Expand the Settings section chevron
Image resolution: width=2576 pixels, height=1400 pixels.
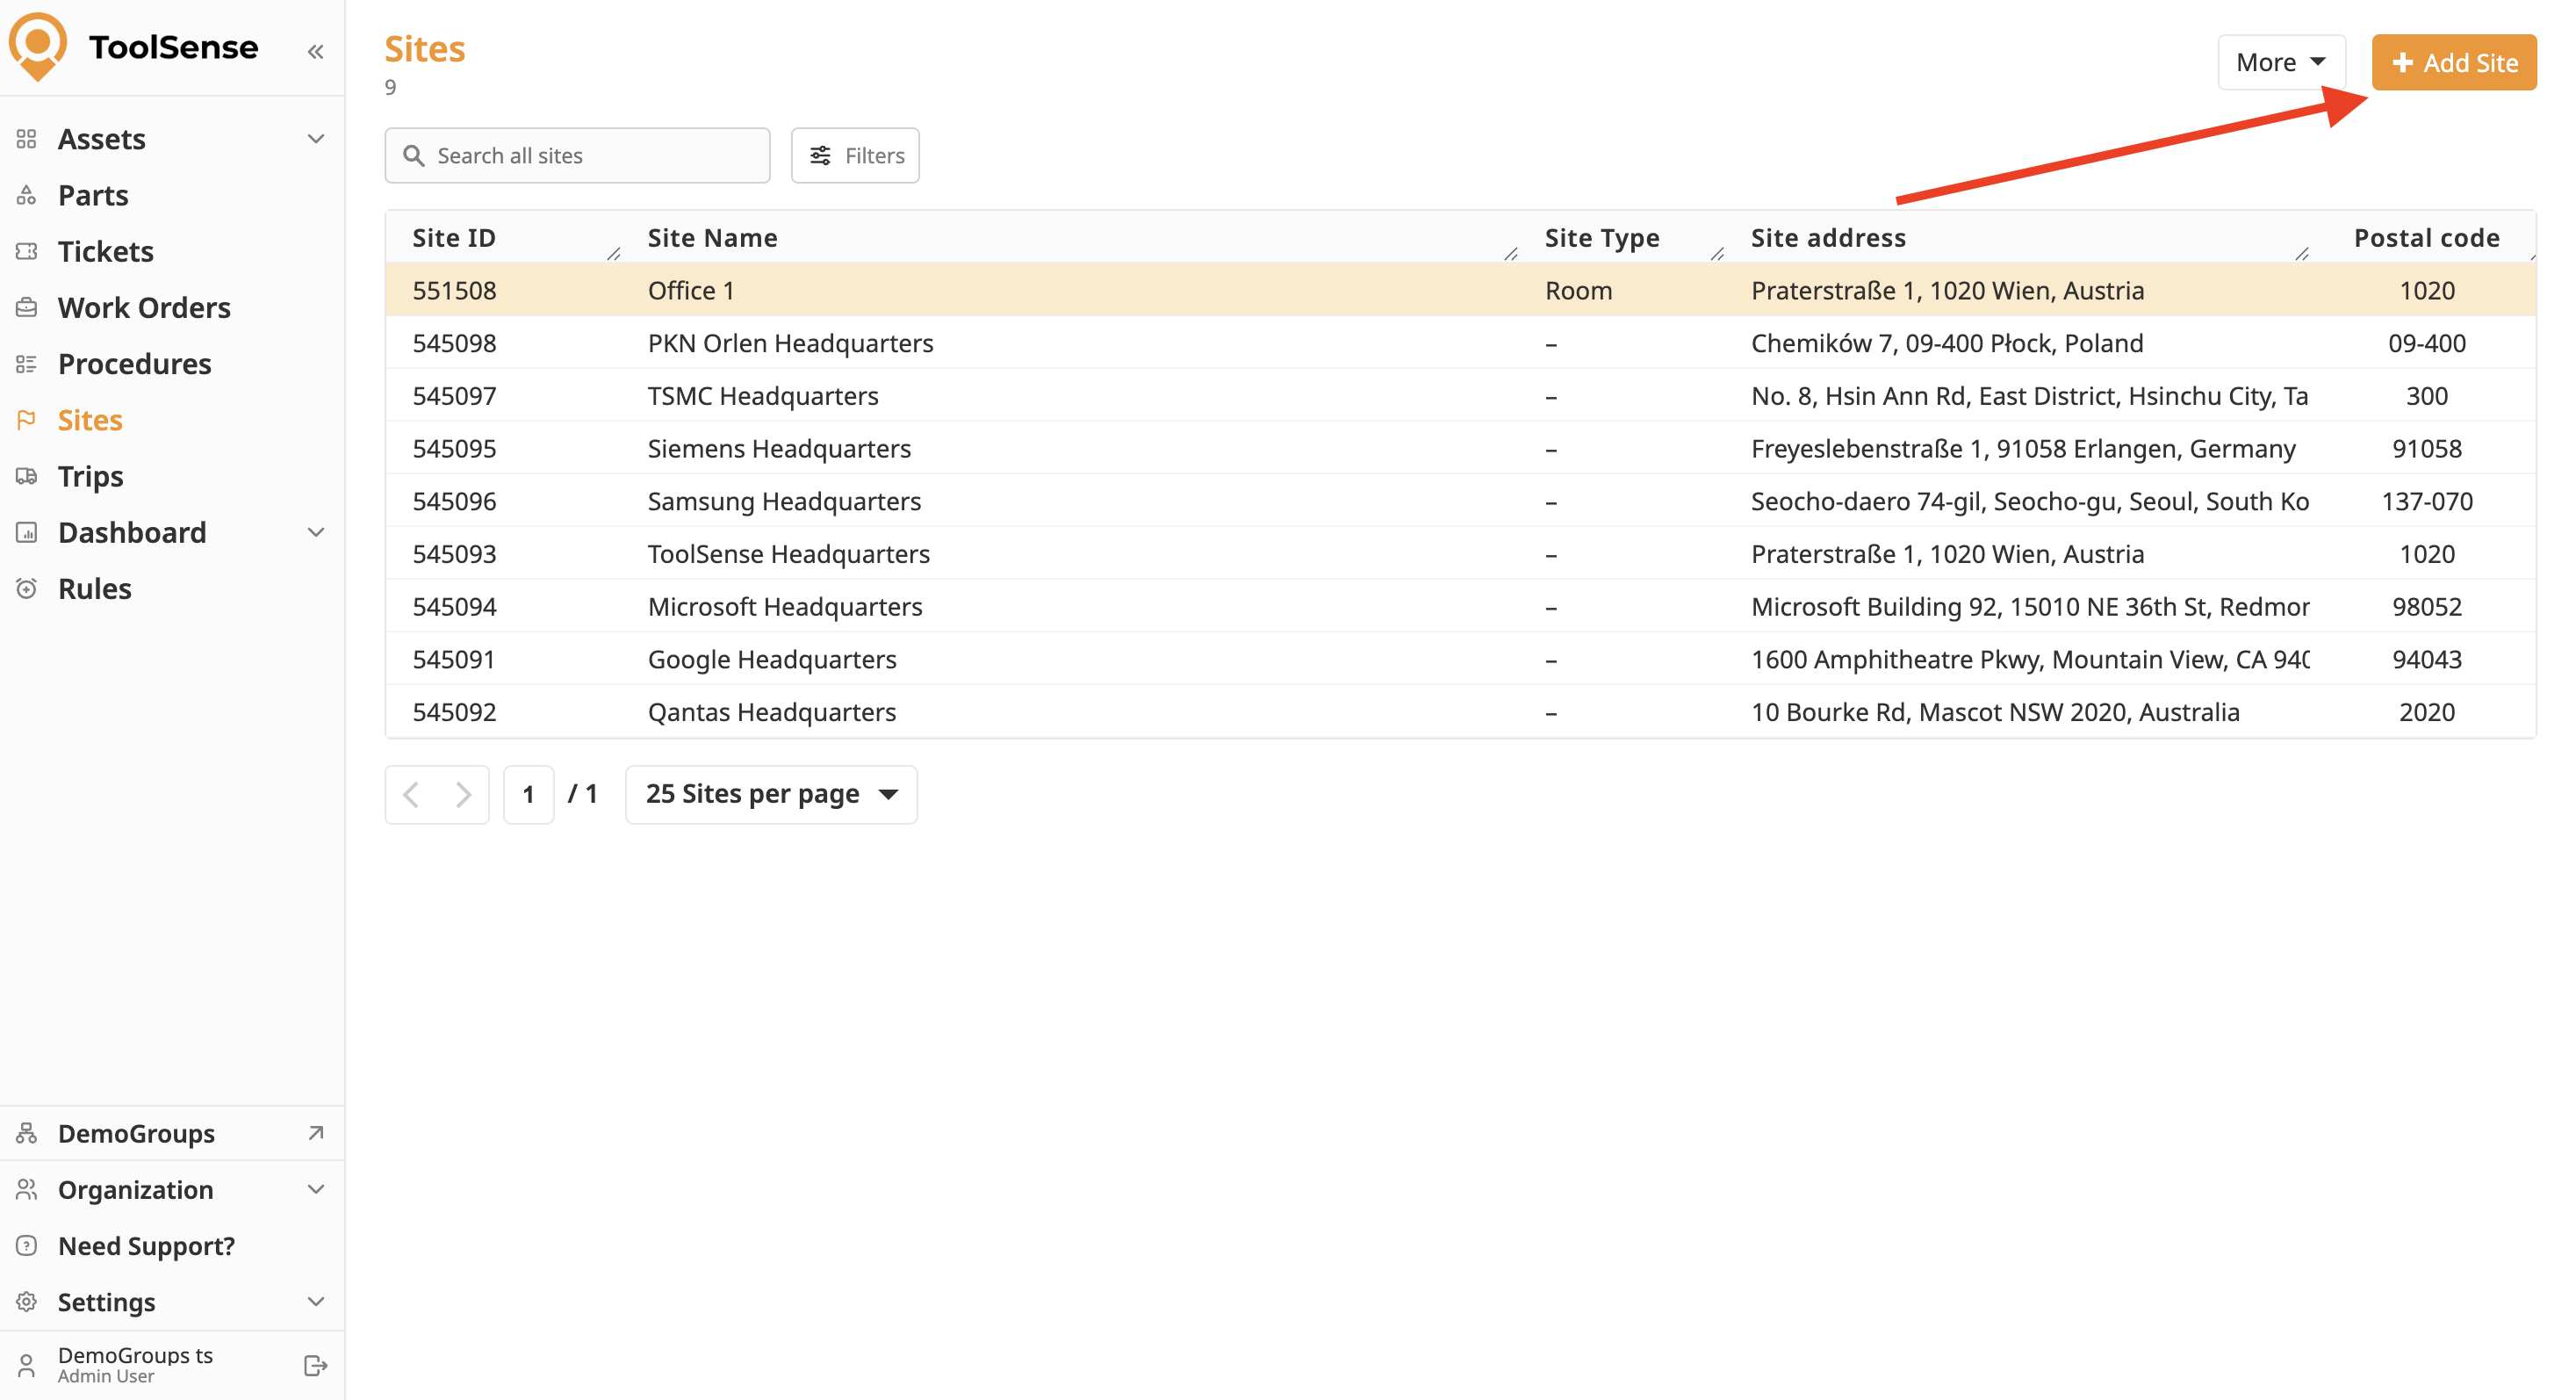[316, 1301]
